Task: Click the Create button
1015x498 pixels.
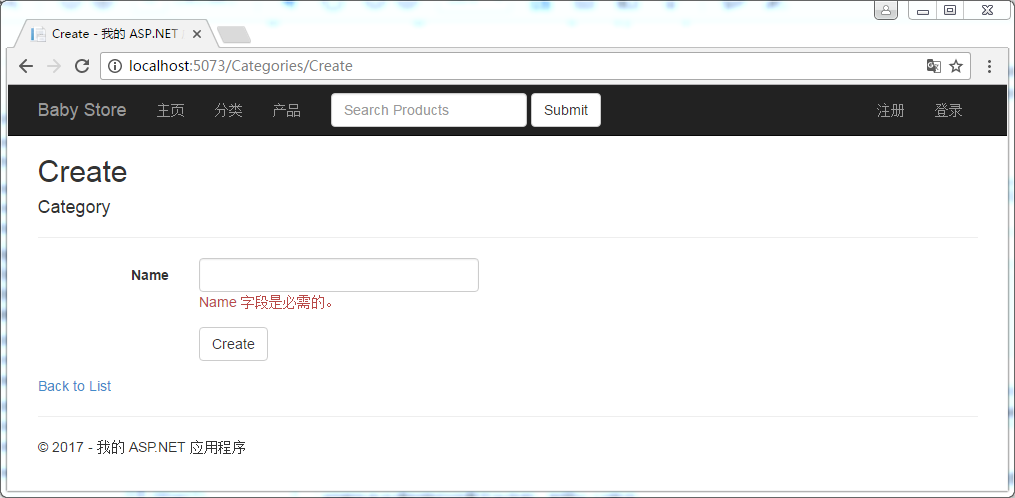Action: (x=233, y=344)
